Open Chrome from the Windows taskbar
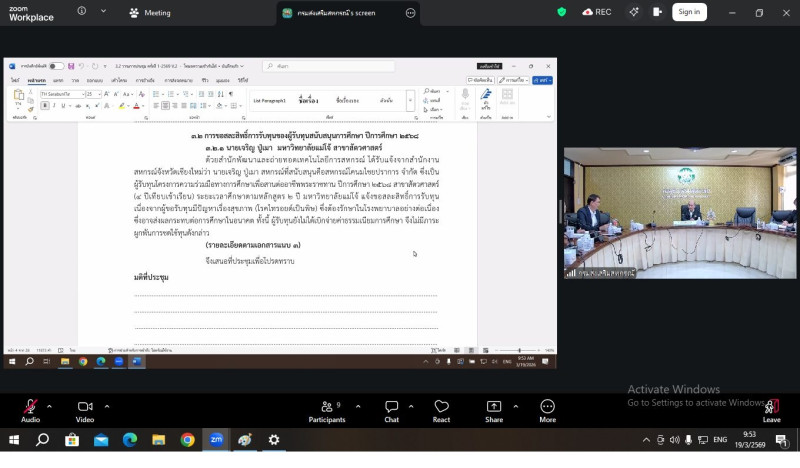This screenshot has width=800, height=468. pyautogui.click(x=187, y=439)
